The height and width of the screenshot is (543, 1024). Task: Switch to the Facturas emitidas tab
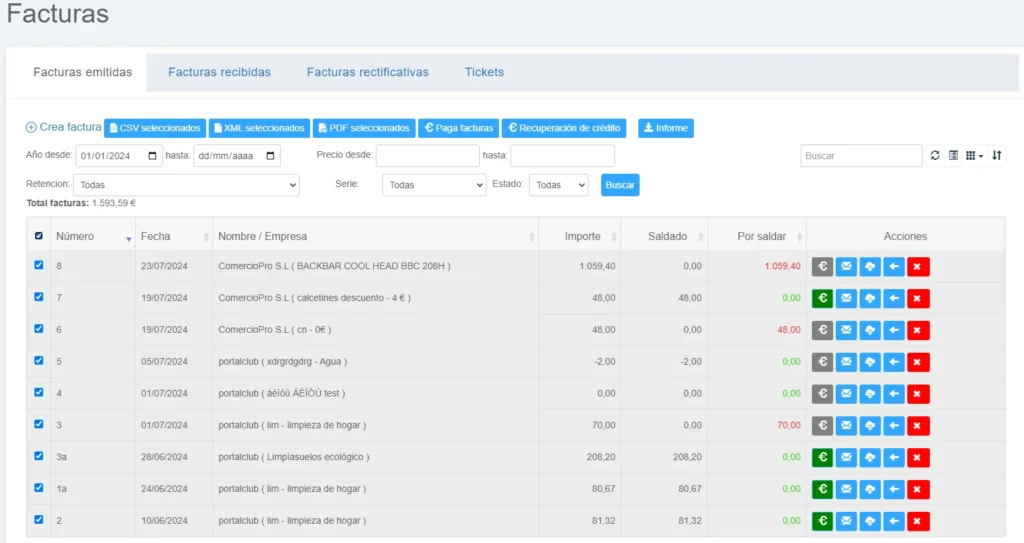point(82,72)
